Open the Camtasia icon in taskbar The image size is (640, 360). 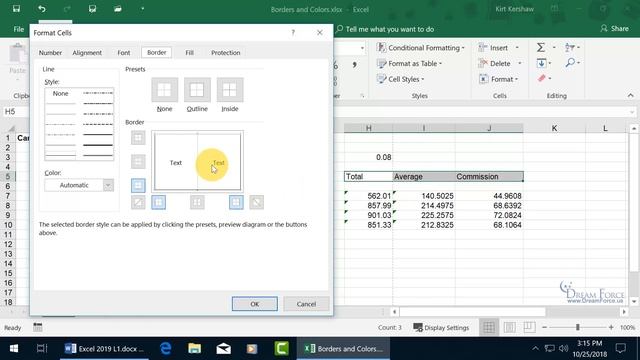tap(282, 349)
